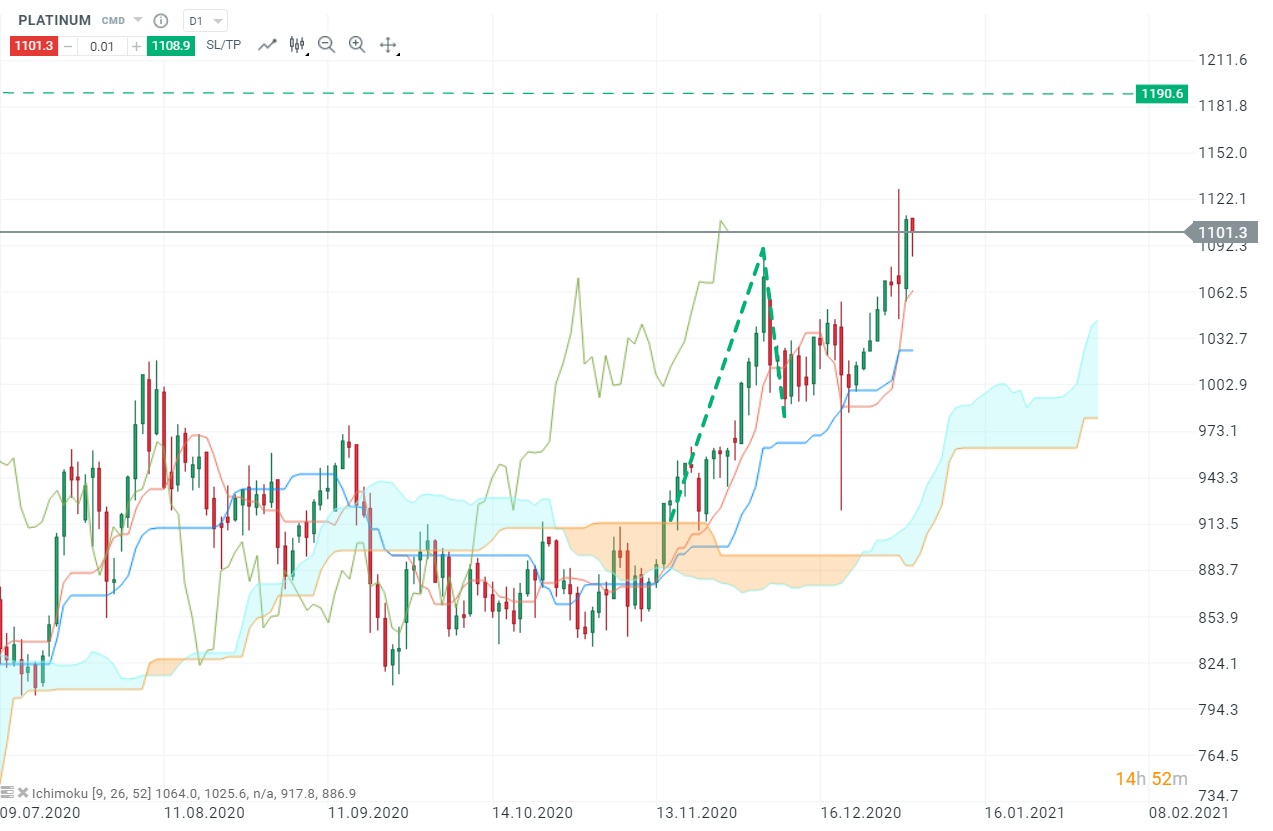Click the 1152.0 price axis label
Screen dimensions: 1273x831
(x=1223, y=153)
